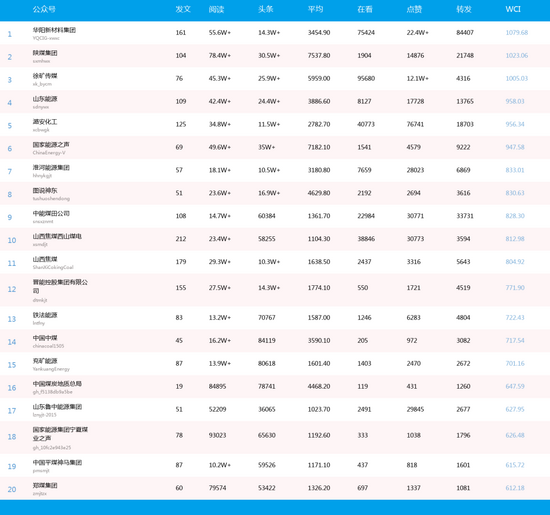Select reading count 78.4W+
Screen dimensions: 550x515
220,55
